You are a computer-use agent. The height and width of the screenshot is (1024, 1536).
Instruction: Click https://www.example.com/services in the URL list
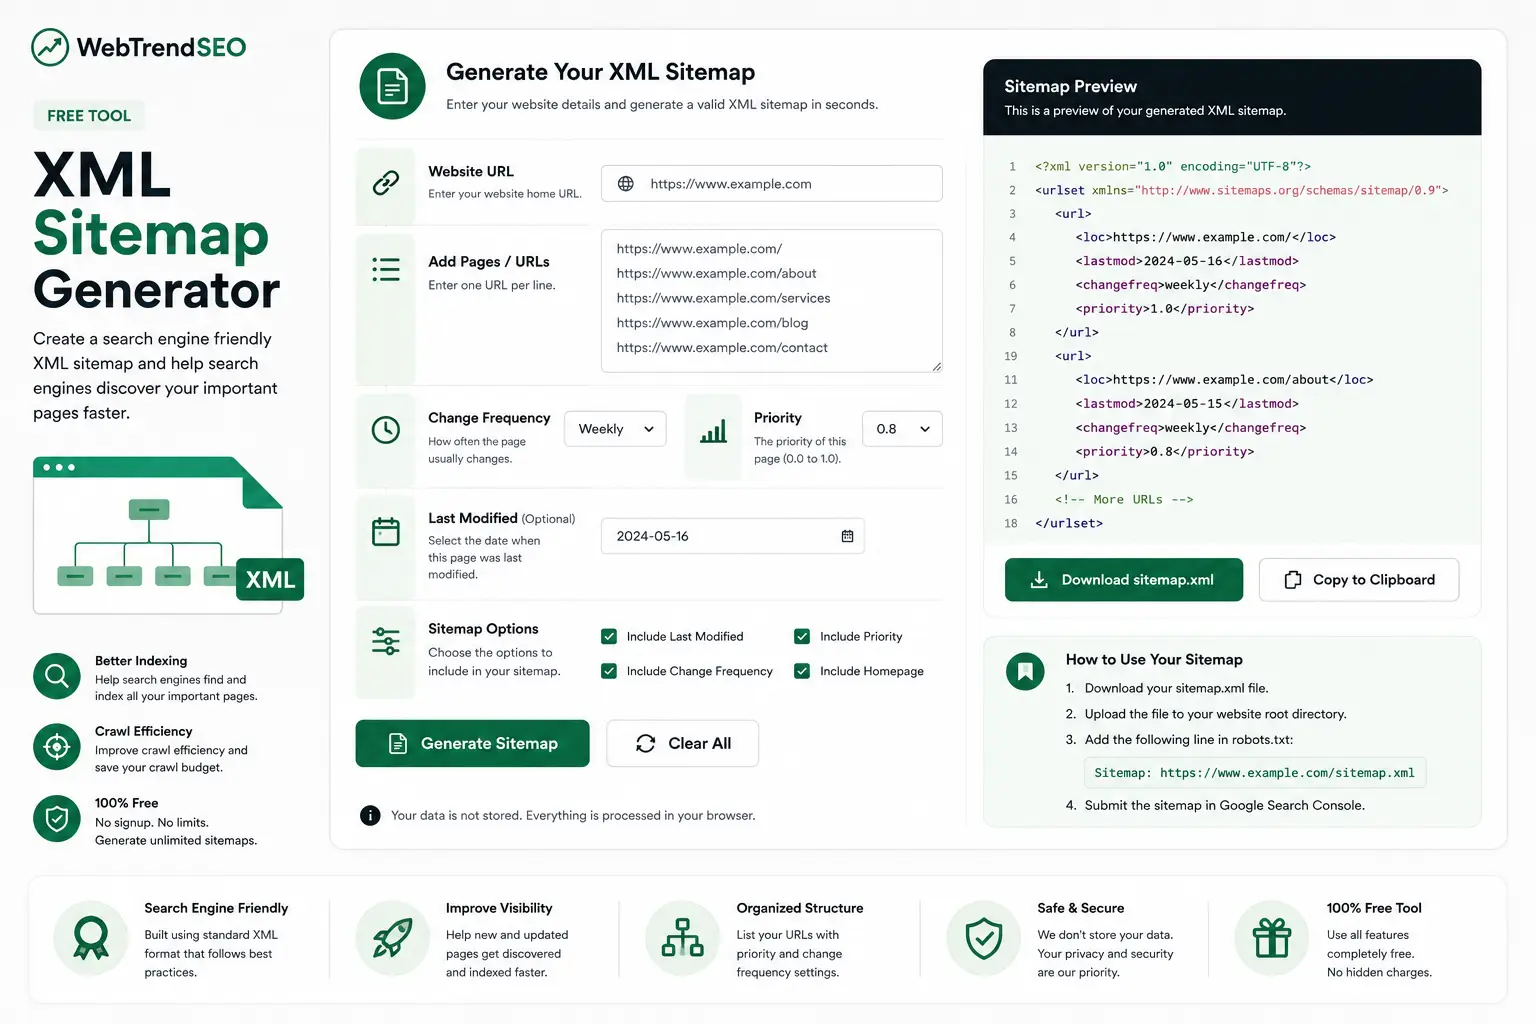coord(723,298)
